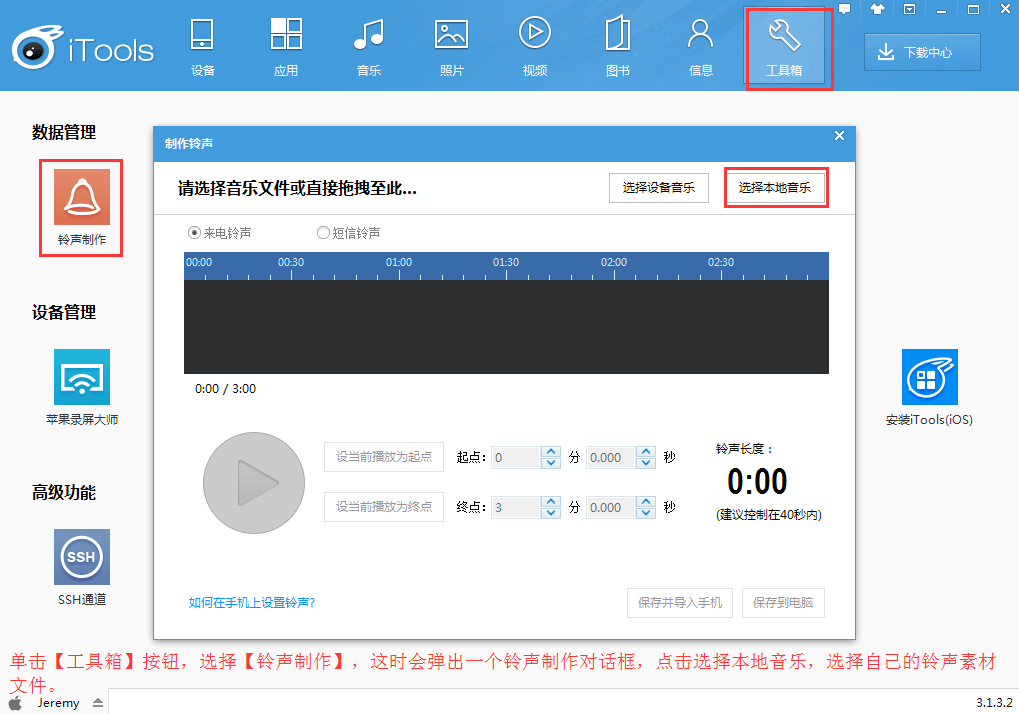Screen dimensions: 1019x714
Task: Click the Apple device icon in status bar
Action: pyautogui.click(x=16, y=704)
